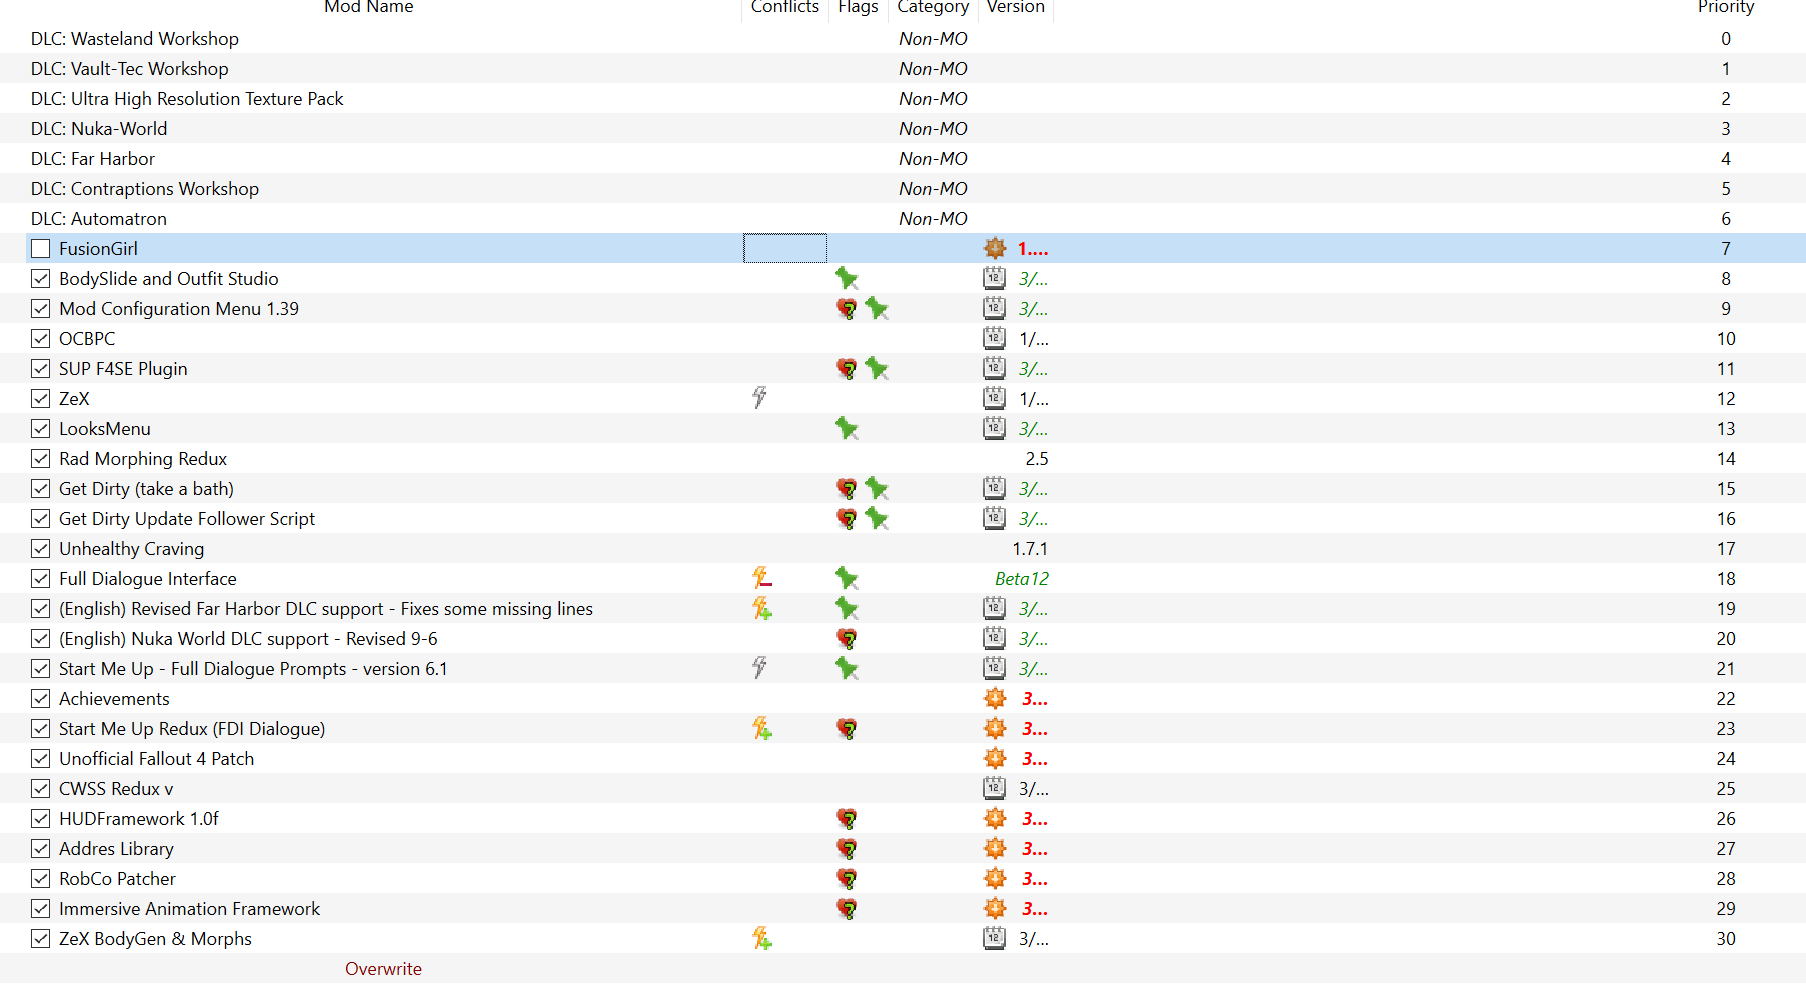
Task: Select the DLC: Nuka-World row
Action: (x=903, y=128)
